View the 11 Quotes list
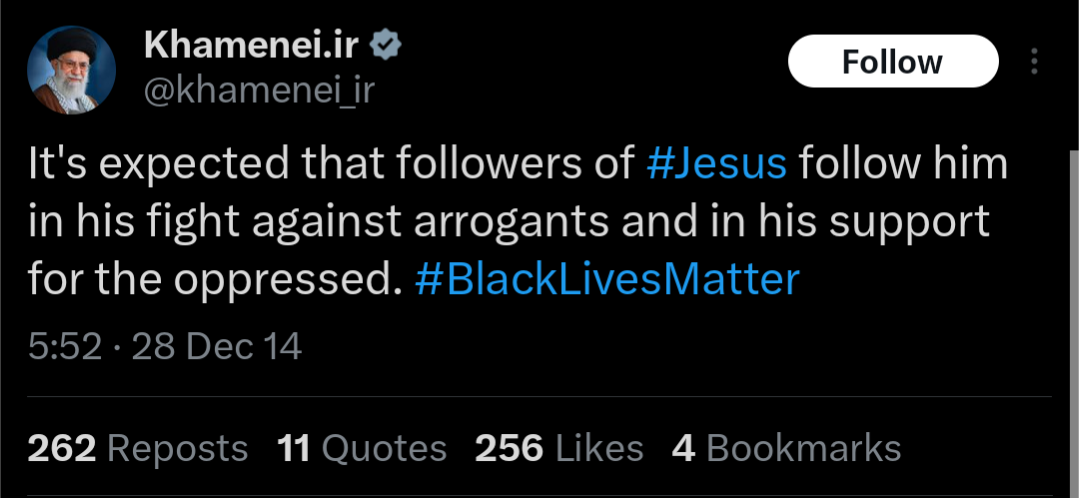 coord(362,448)
